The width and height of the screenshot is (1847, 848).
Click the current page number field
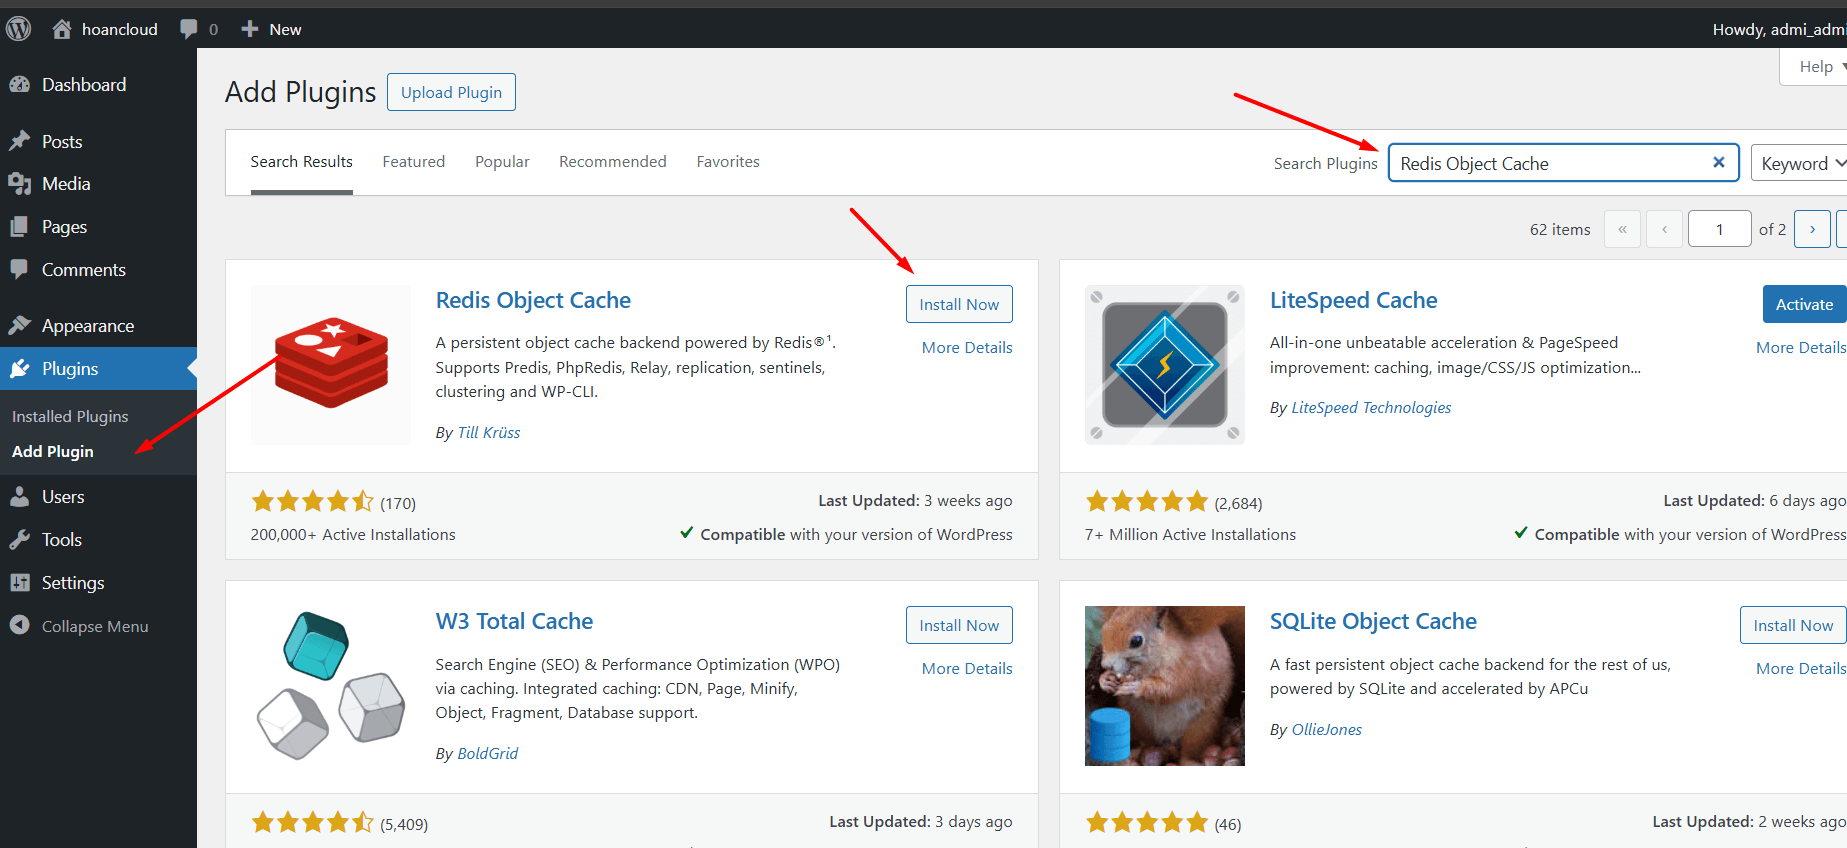[1718, 229]
